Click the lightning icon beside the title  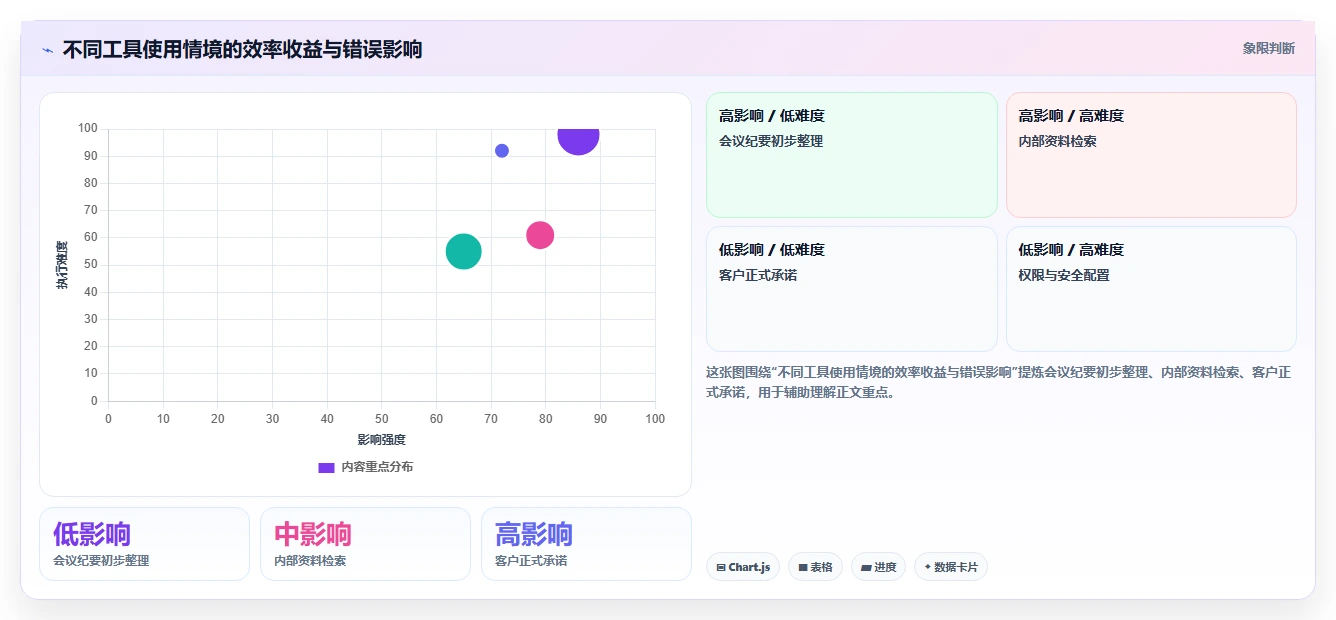(47, 49)
